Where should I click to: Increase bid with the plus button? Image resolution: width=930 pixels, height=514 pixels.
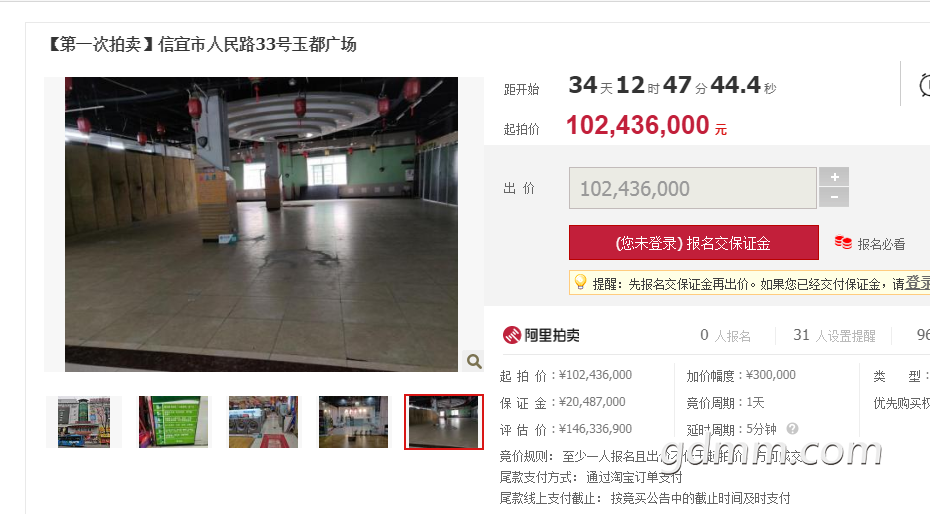tap(834, 177)
